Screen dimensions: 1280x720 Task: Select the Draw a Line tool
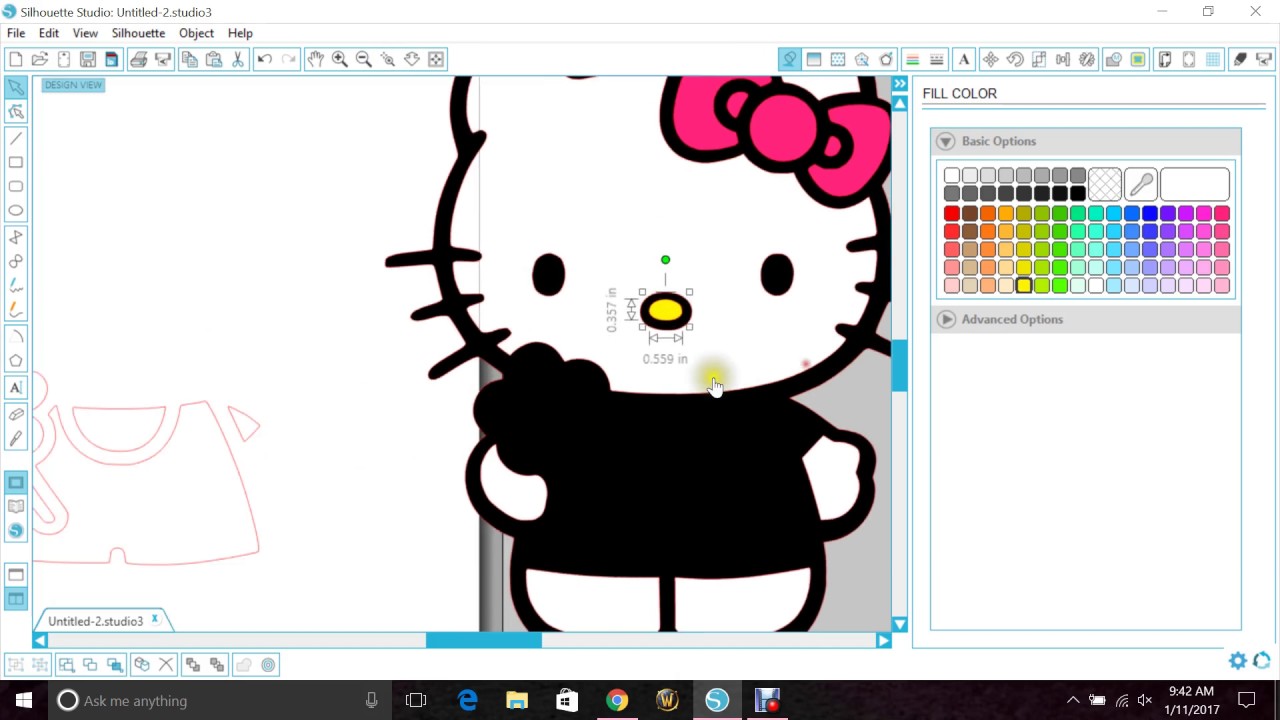coord(16,138)
